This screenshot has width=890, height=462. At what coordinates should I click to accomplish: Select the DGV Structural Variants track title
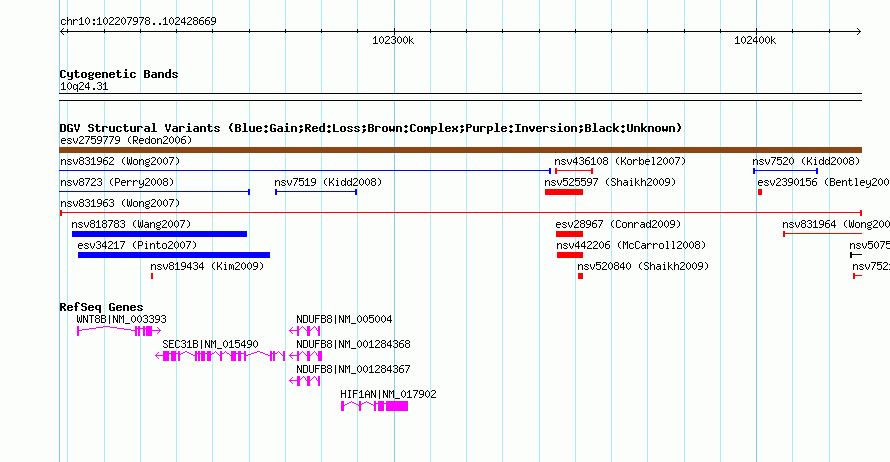[370, 128]
